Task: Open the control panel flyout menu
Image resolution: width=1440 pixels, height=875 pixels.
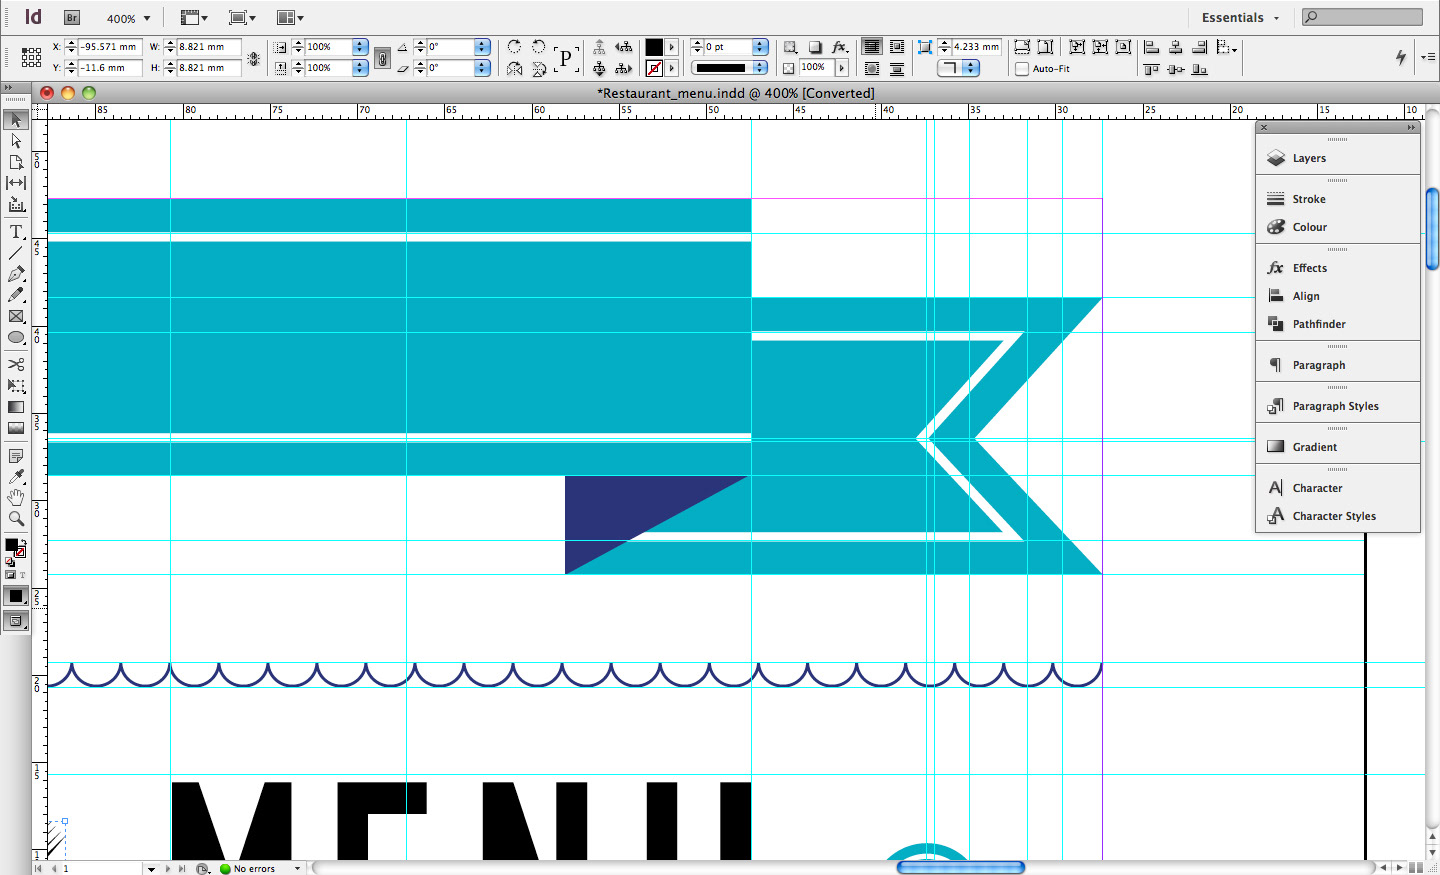Action: [x=1428, y=58]
